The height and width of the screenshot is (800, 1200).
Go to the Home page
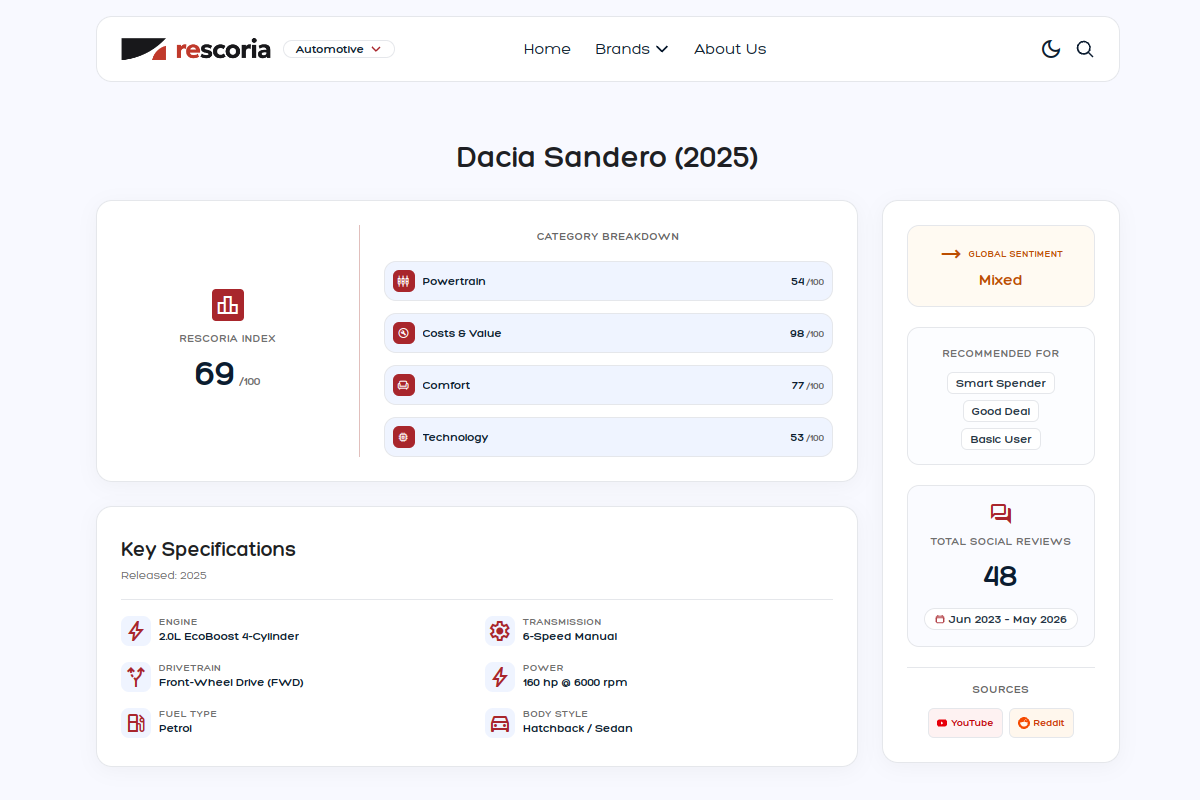coord(547,49)
